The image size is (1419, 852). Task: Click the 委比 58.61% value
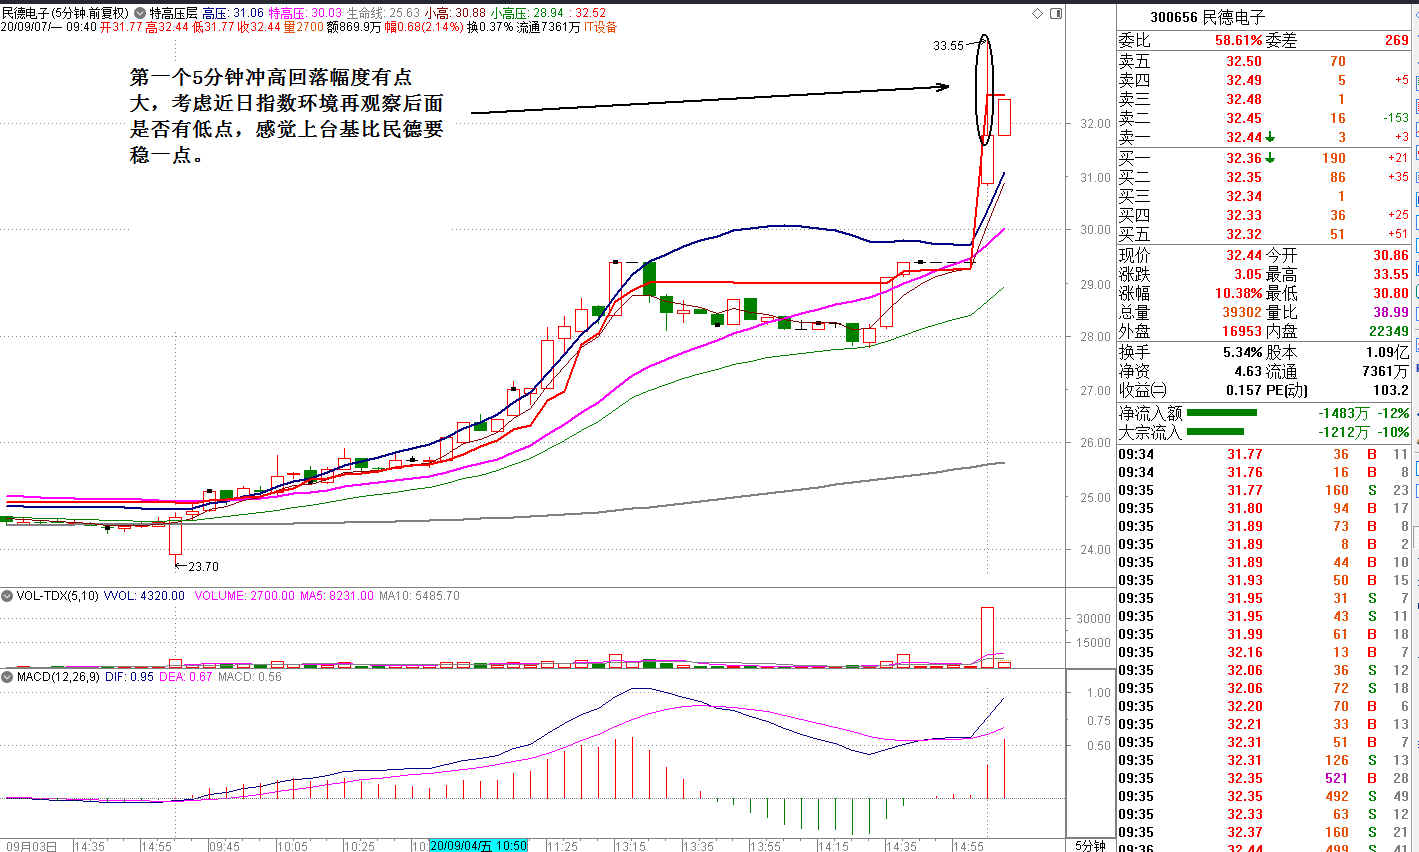pos(1238,40)
